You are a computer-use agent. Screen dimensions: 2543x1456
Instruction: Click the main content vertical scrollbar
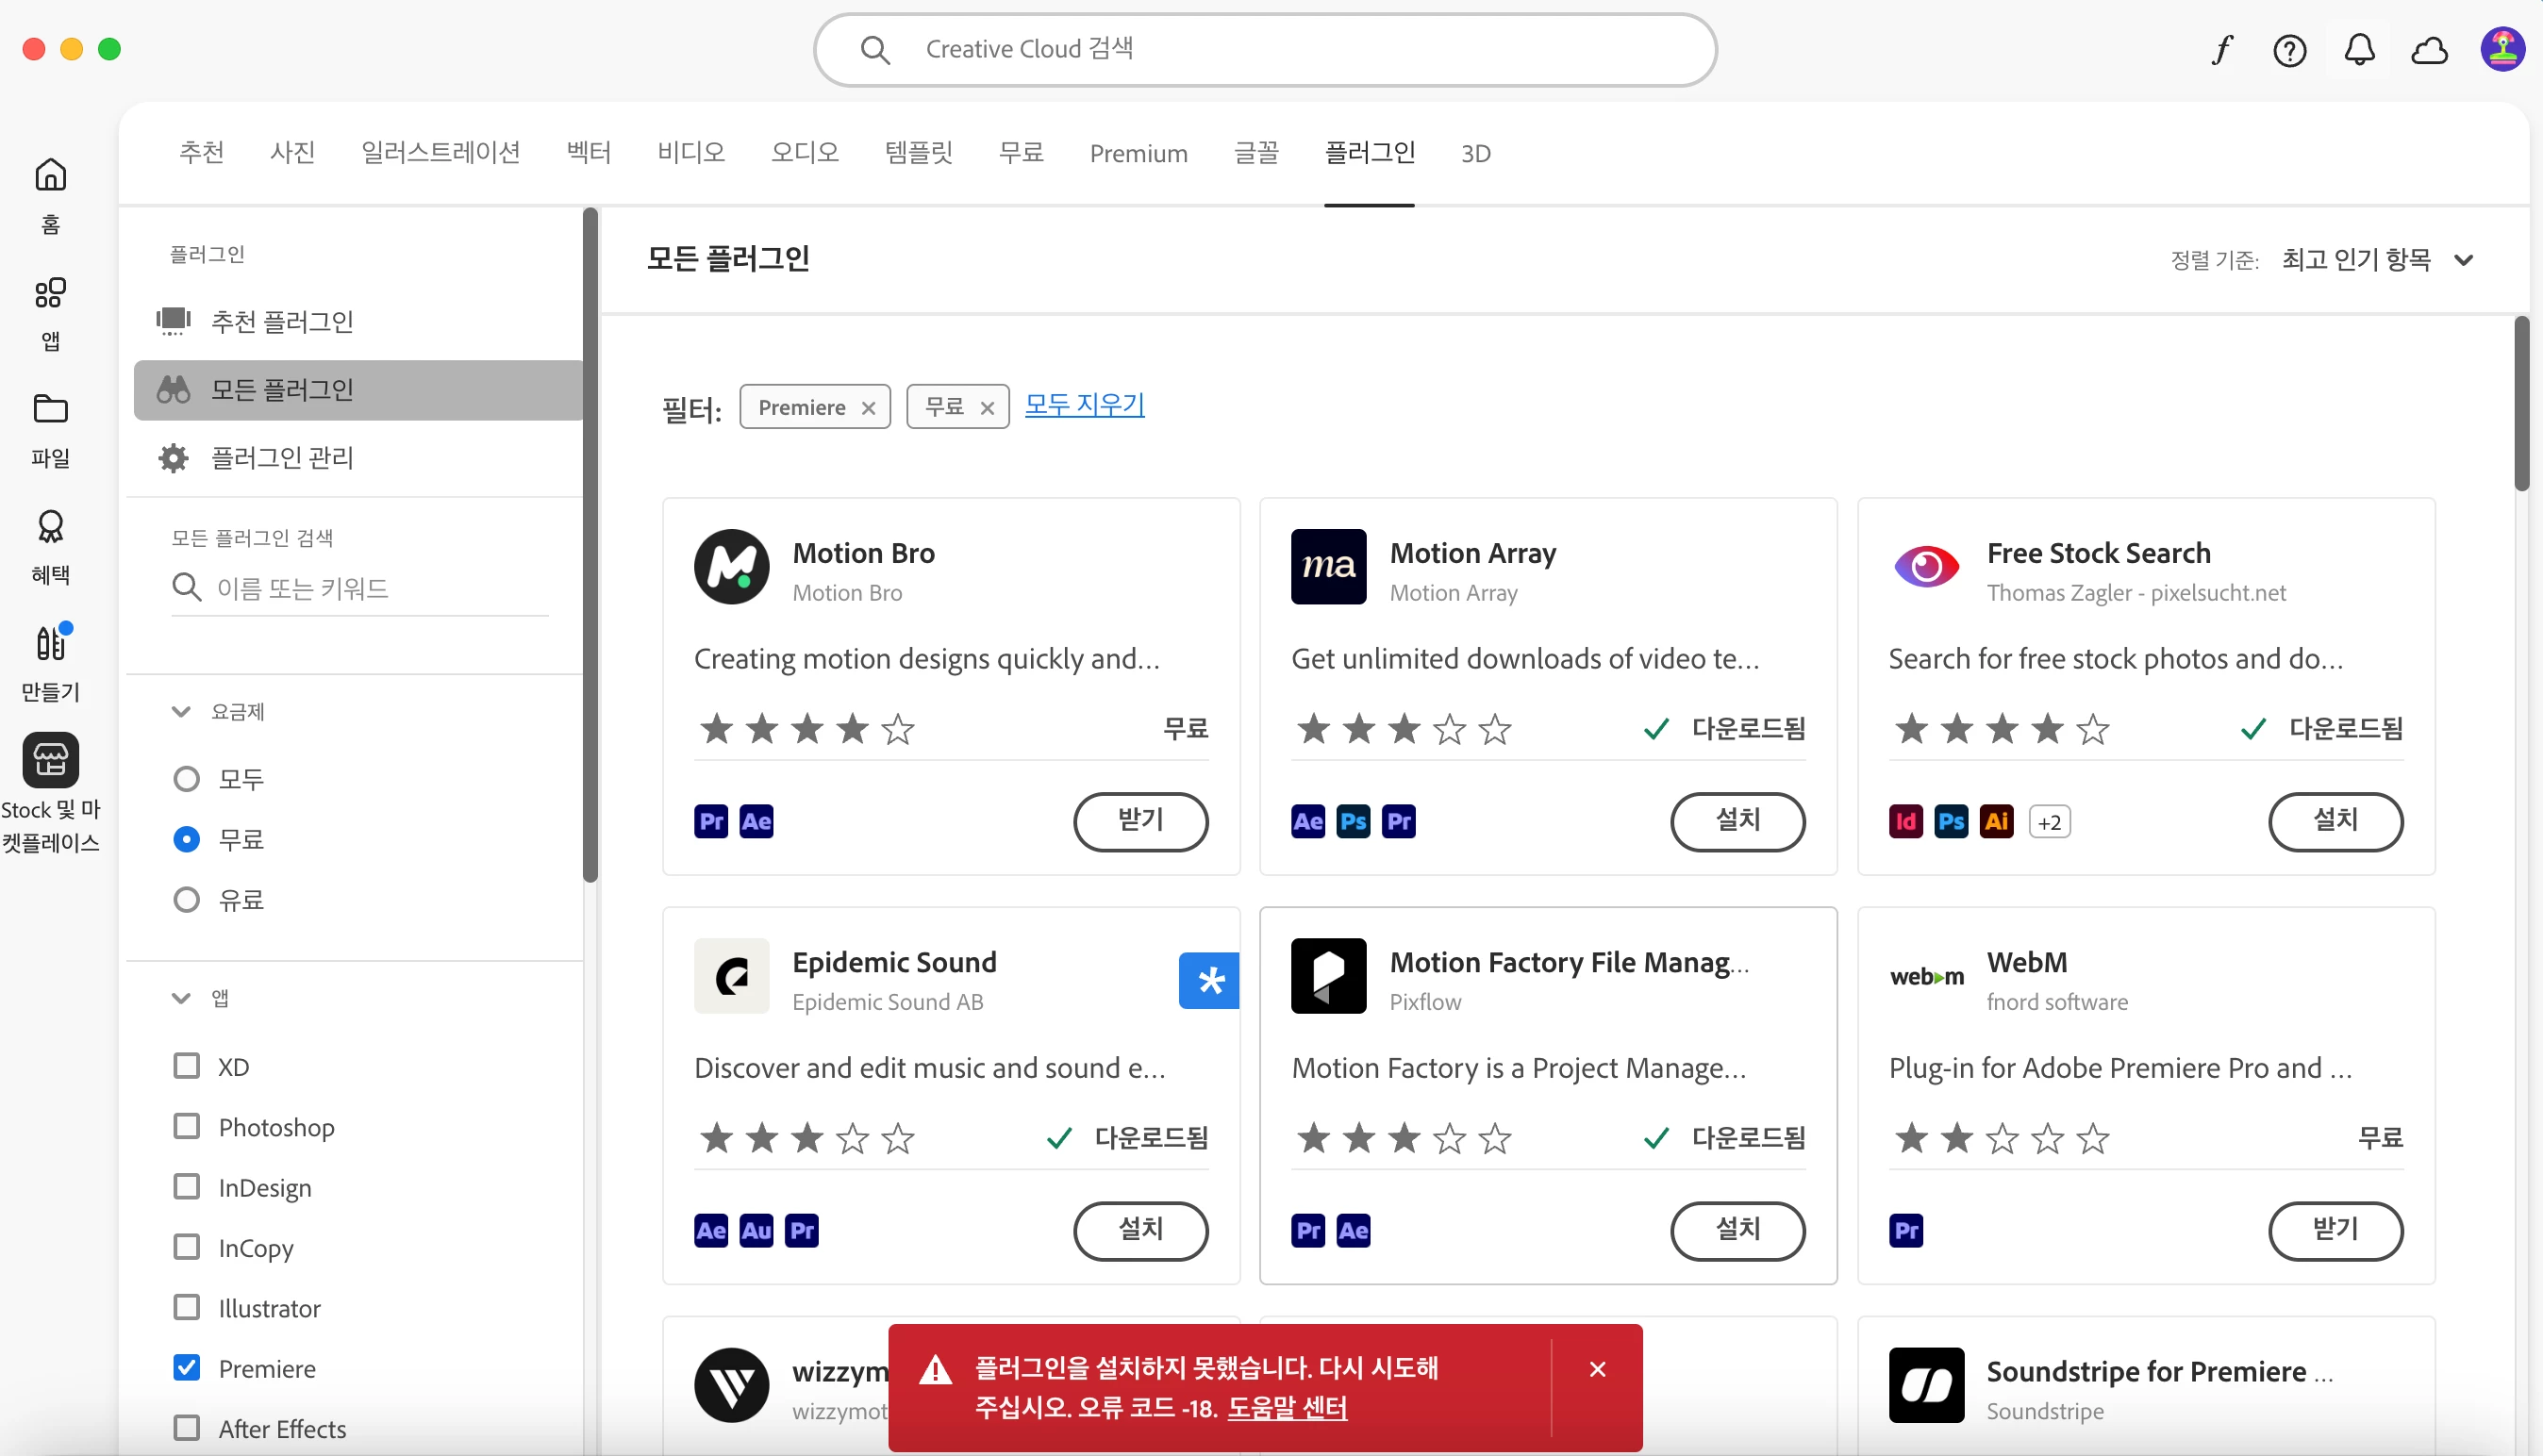click(x=2521, y=405)
